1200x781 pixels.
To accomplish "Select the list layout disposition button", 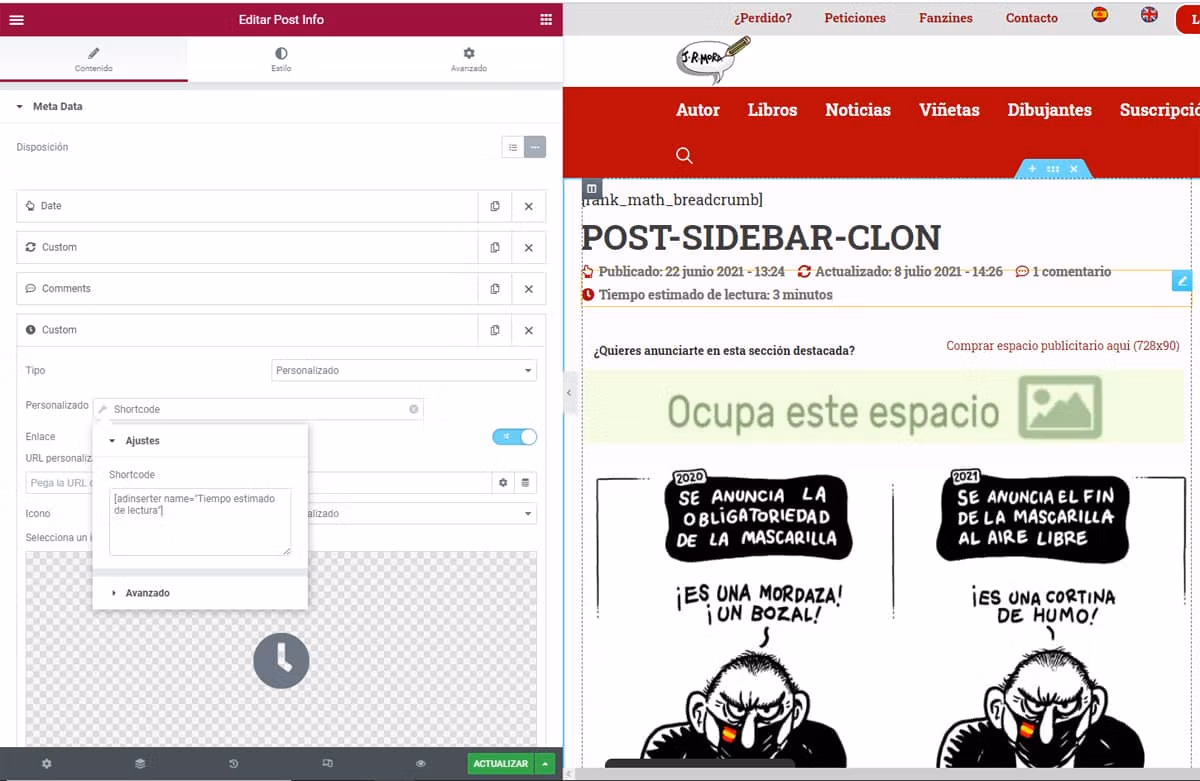I will 513,147.
